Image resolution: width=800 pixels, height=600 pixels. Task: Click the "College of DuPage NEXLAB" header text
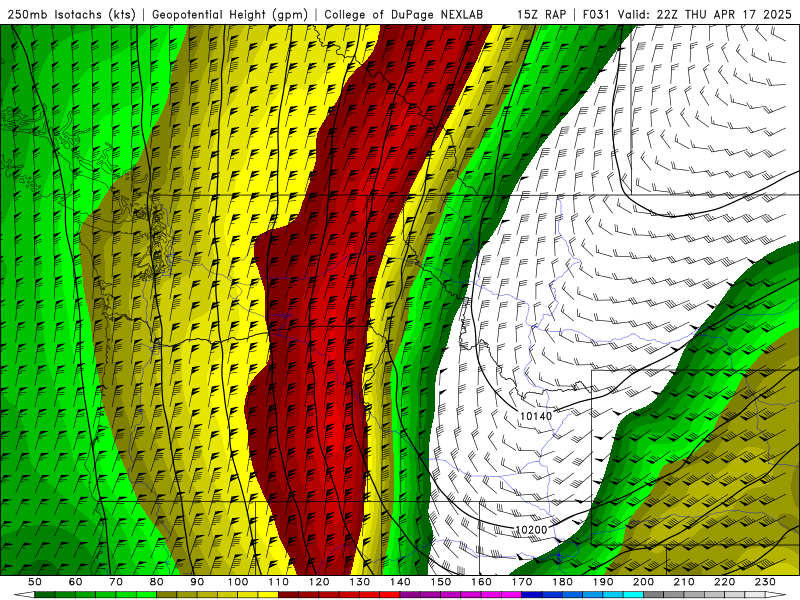[x=404, y=15]
